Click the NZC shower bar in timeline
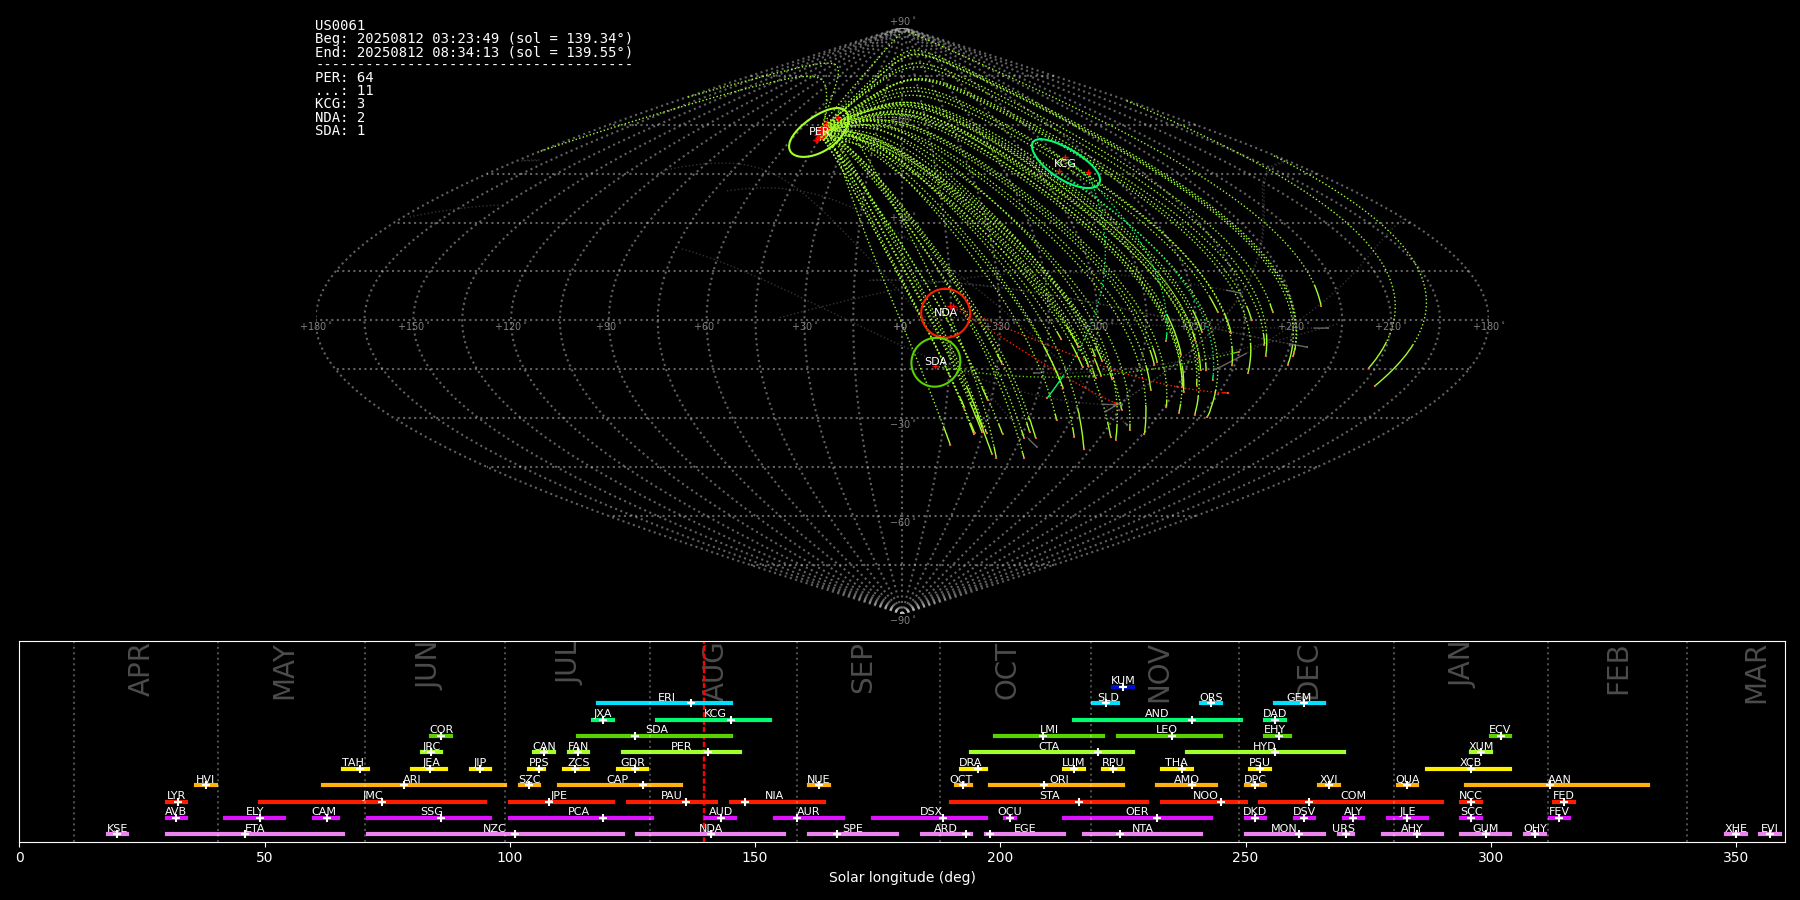 click(495, 834)
